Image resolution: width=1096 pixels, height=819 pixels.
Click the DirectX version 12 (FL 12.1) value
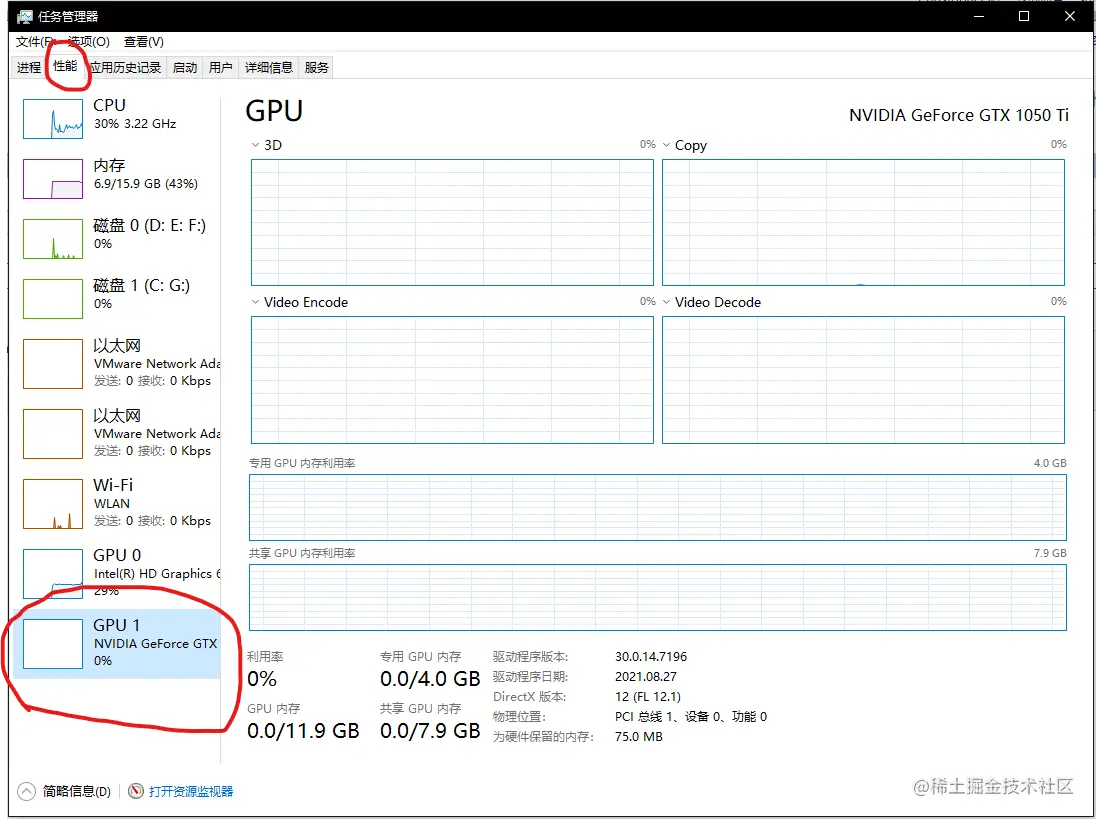(648, 697)
